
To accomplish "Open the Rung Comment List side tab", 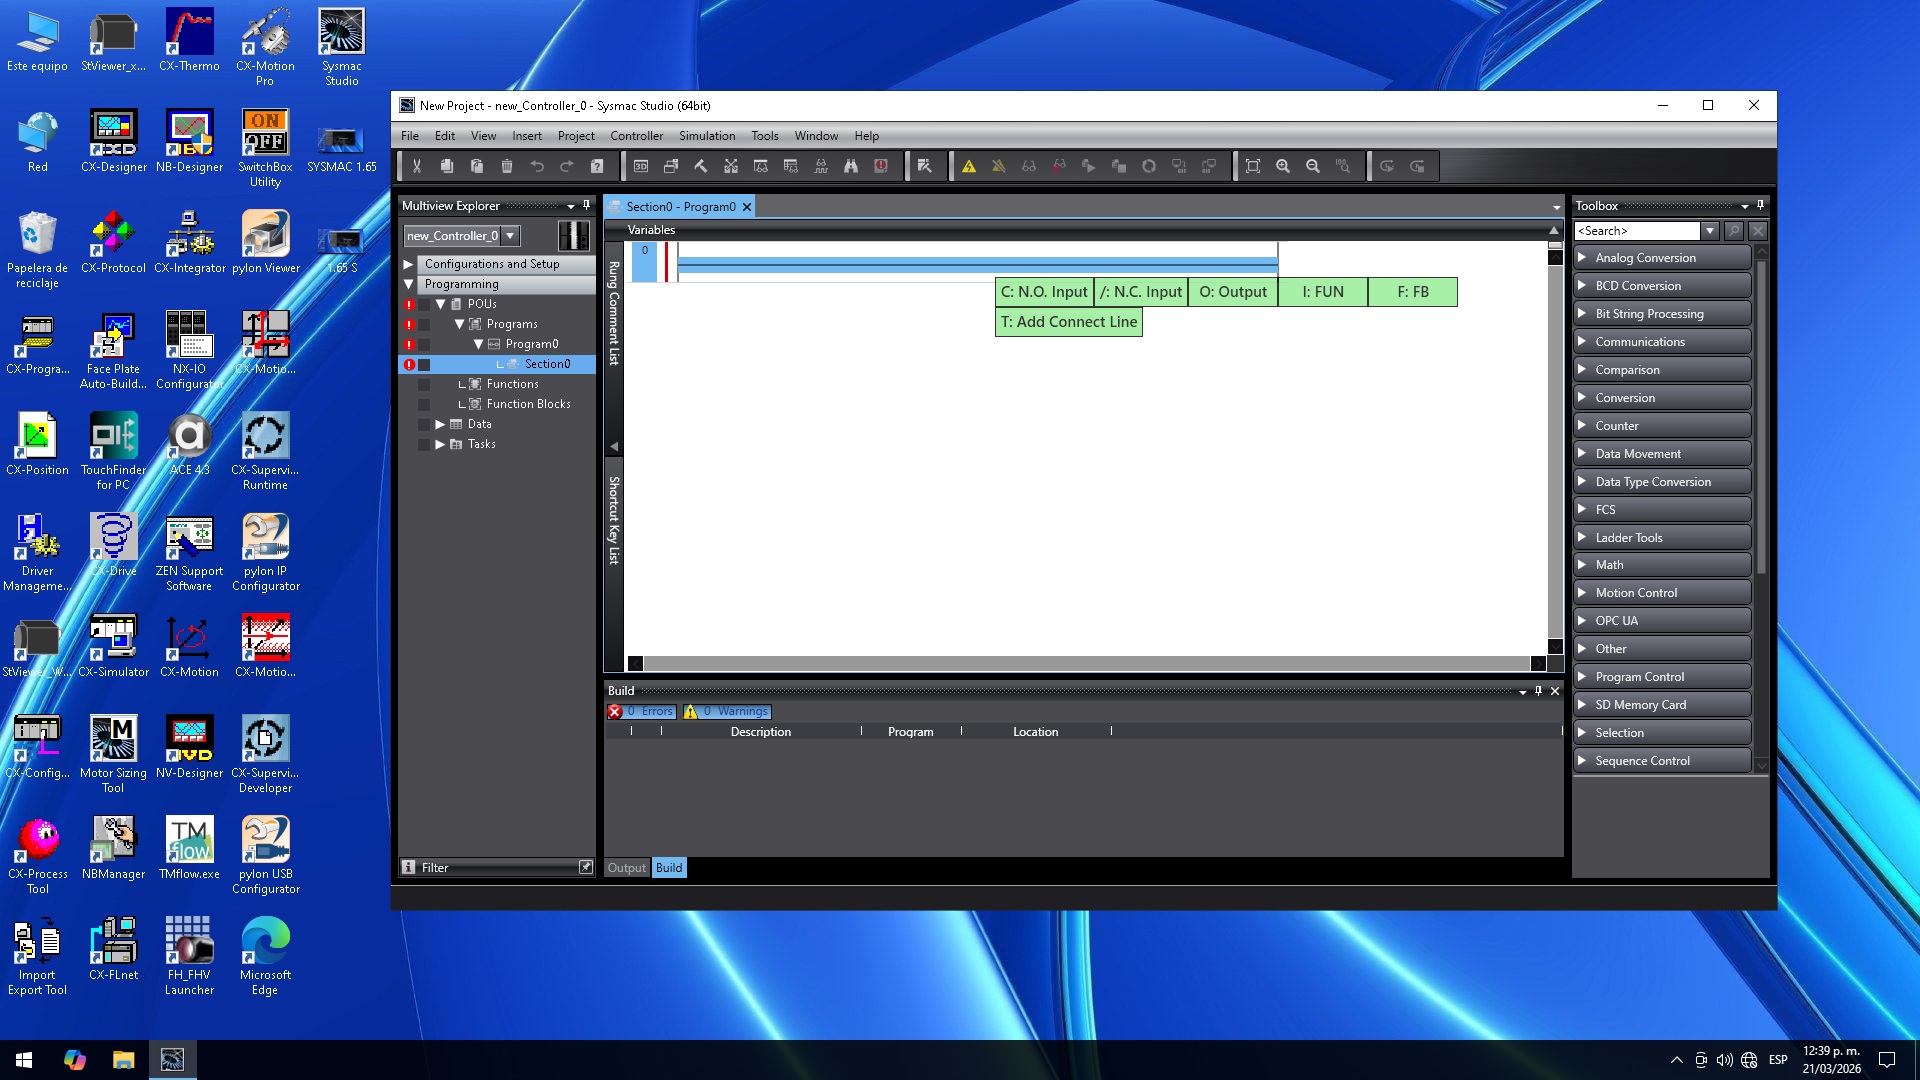I will point(614,313).
